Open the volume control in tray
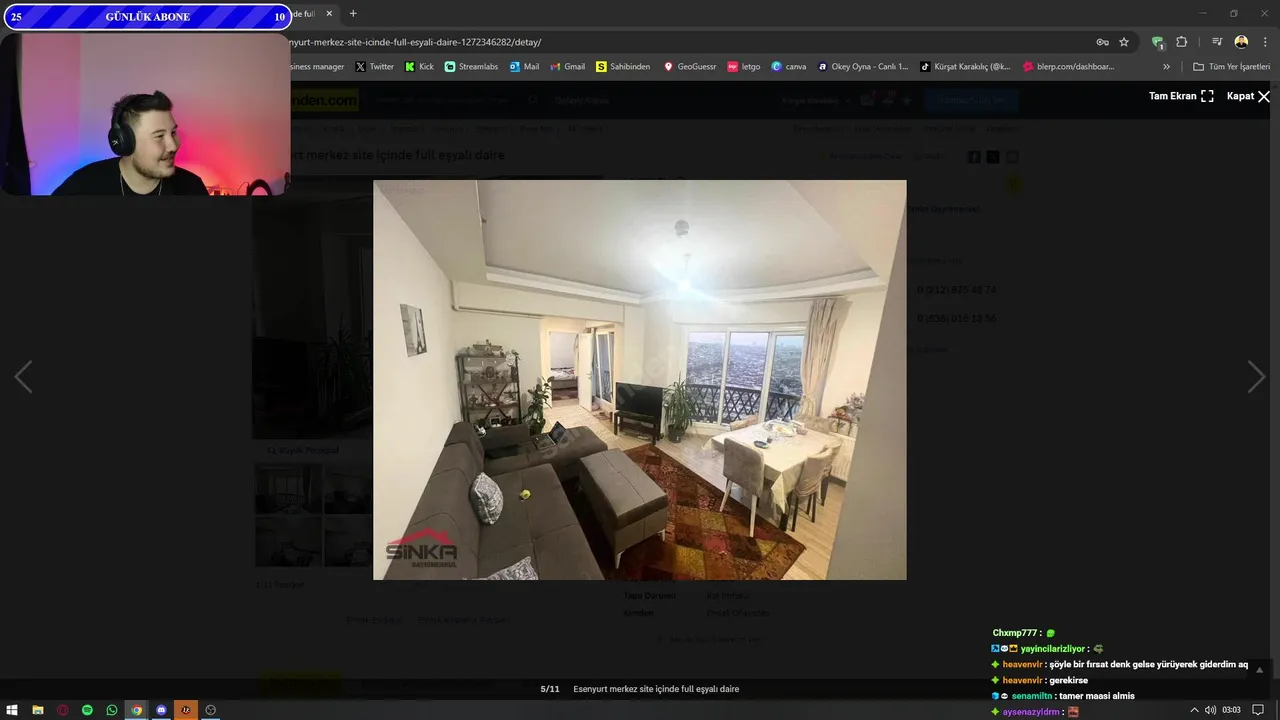The width and height of the screenshot is (1280, 720). click(x=1211, y=710)
